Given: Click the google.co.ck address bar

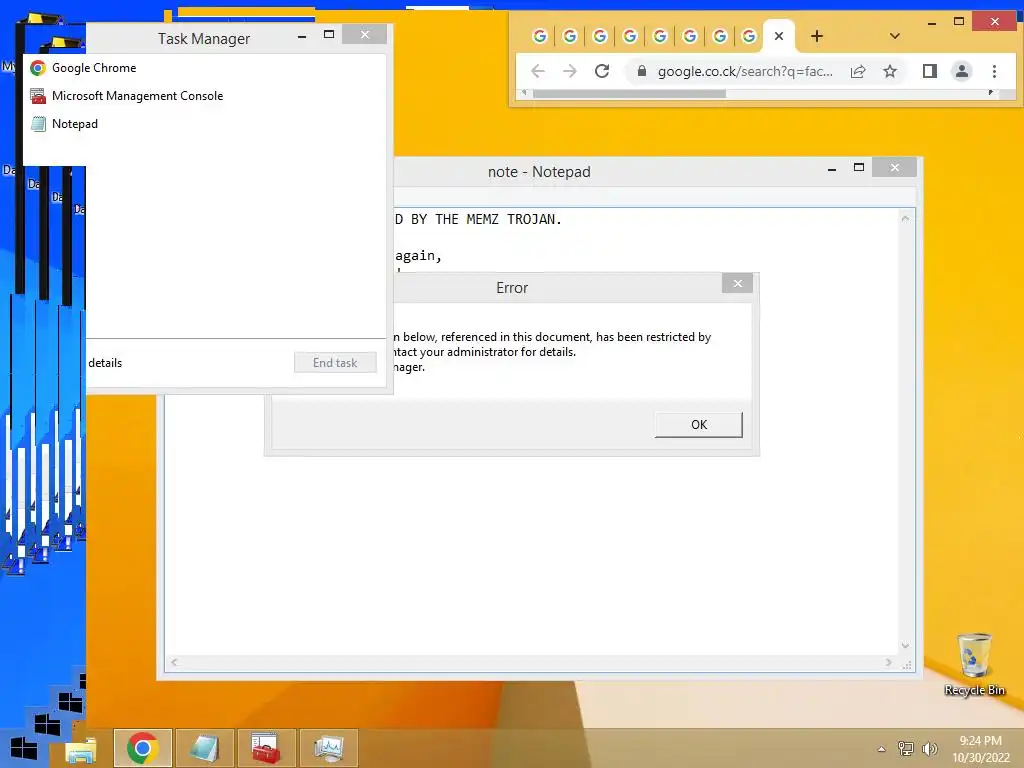Looking at the screenshot, I should pos(745,71).
